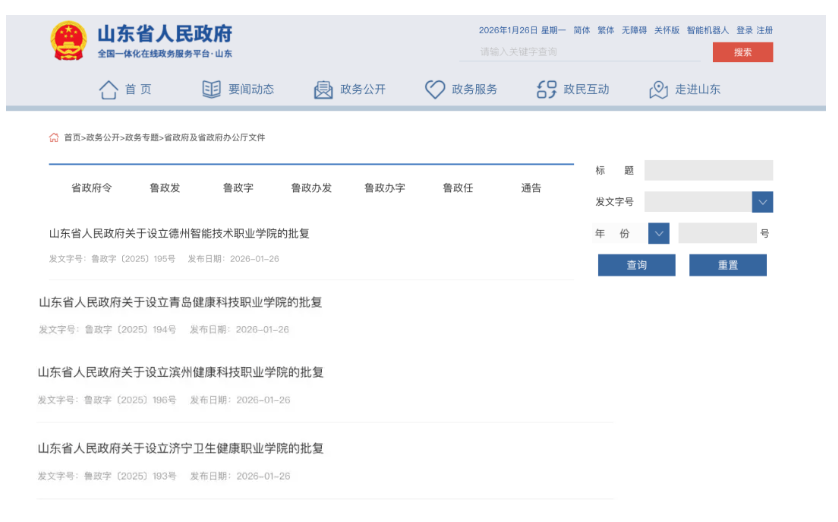838x522 pixels.
Task: Click the 标题 input field
Action: [x=708, y=171]
